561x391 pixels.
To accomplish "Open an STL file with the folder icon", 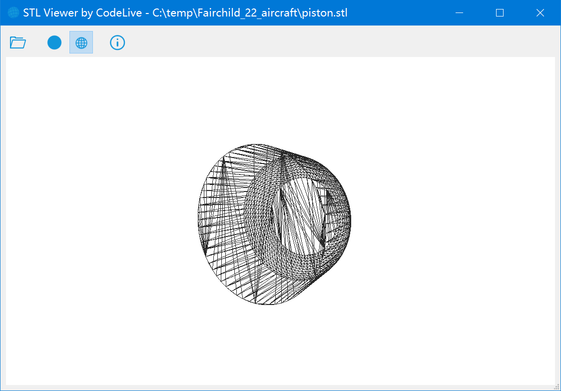I will click(x=18, y=43).
